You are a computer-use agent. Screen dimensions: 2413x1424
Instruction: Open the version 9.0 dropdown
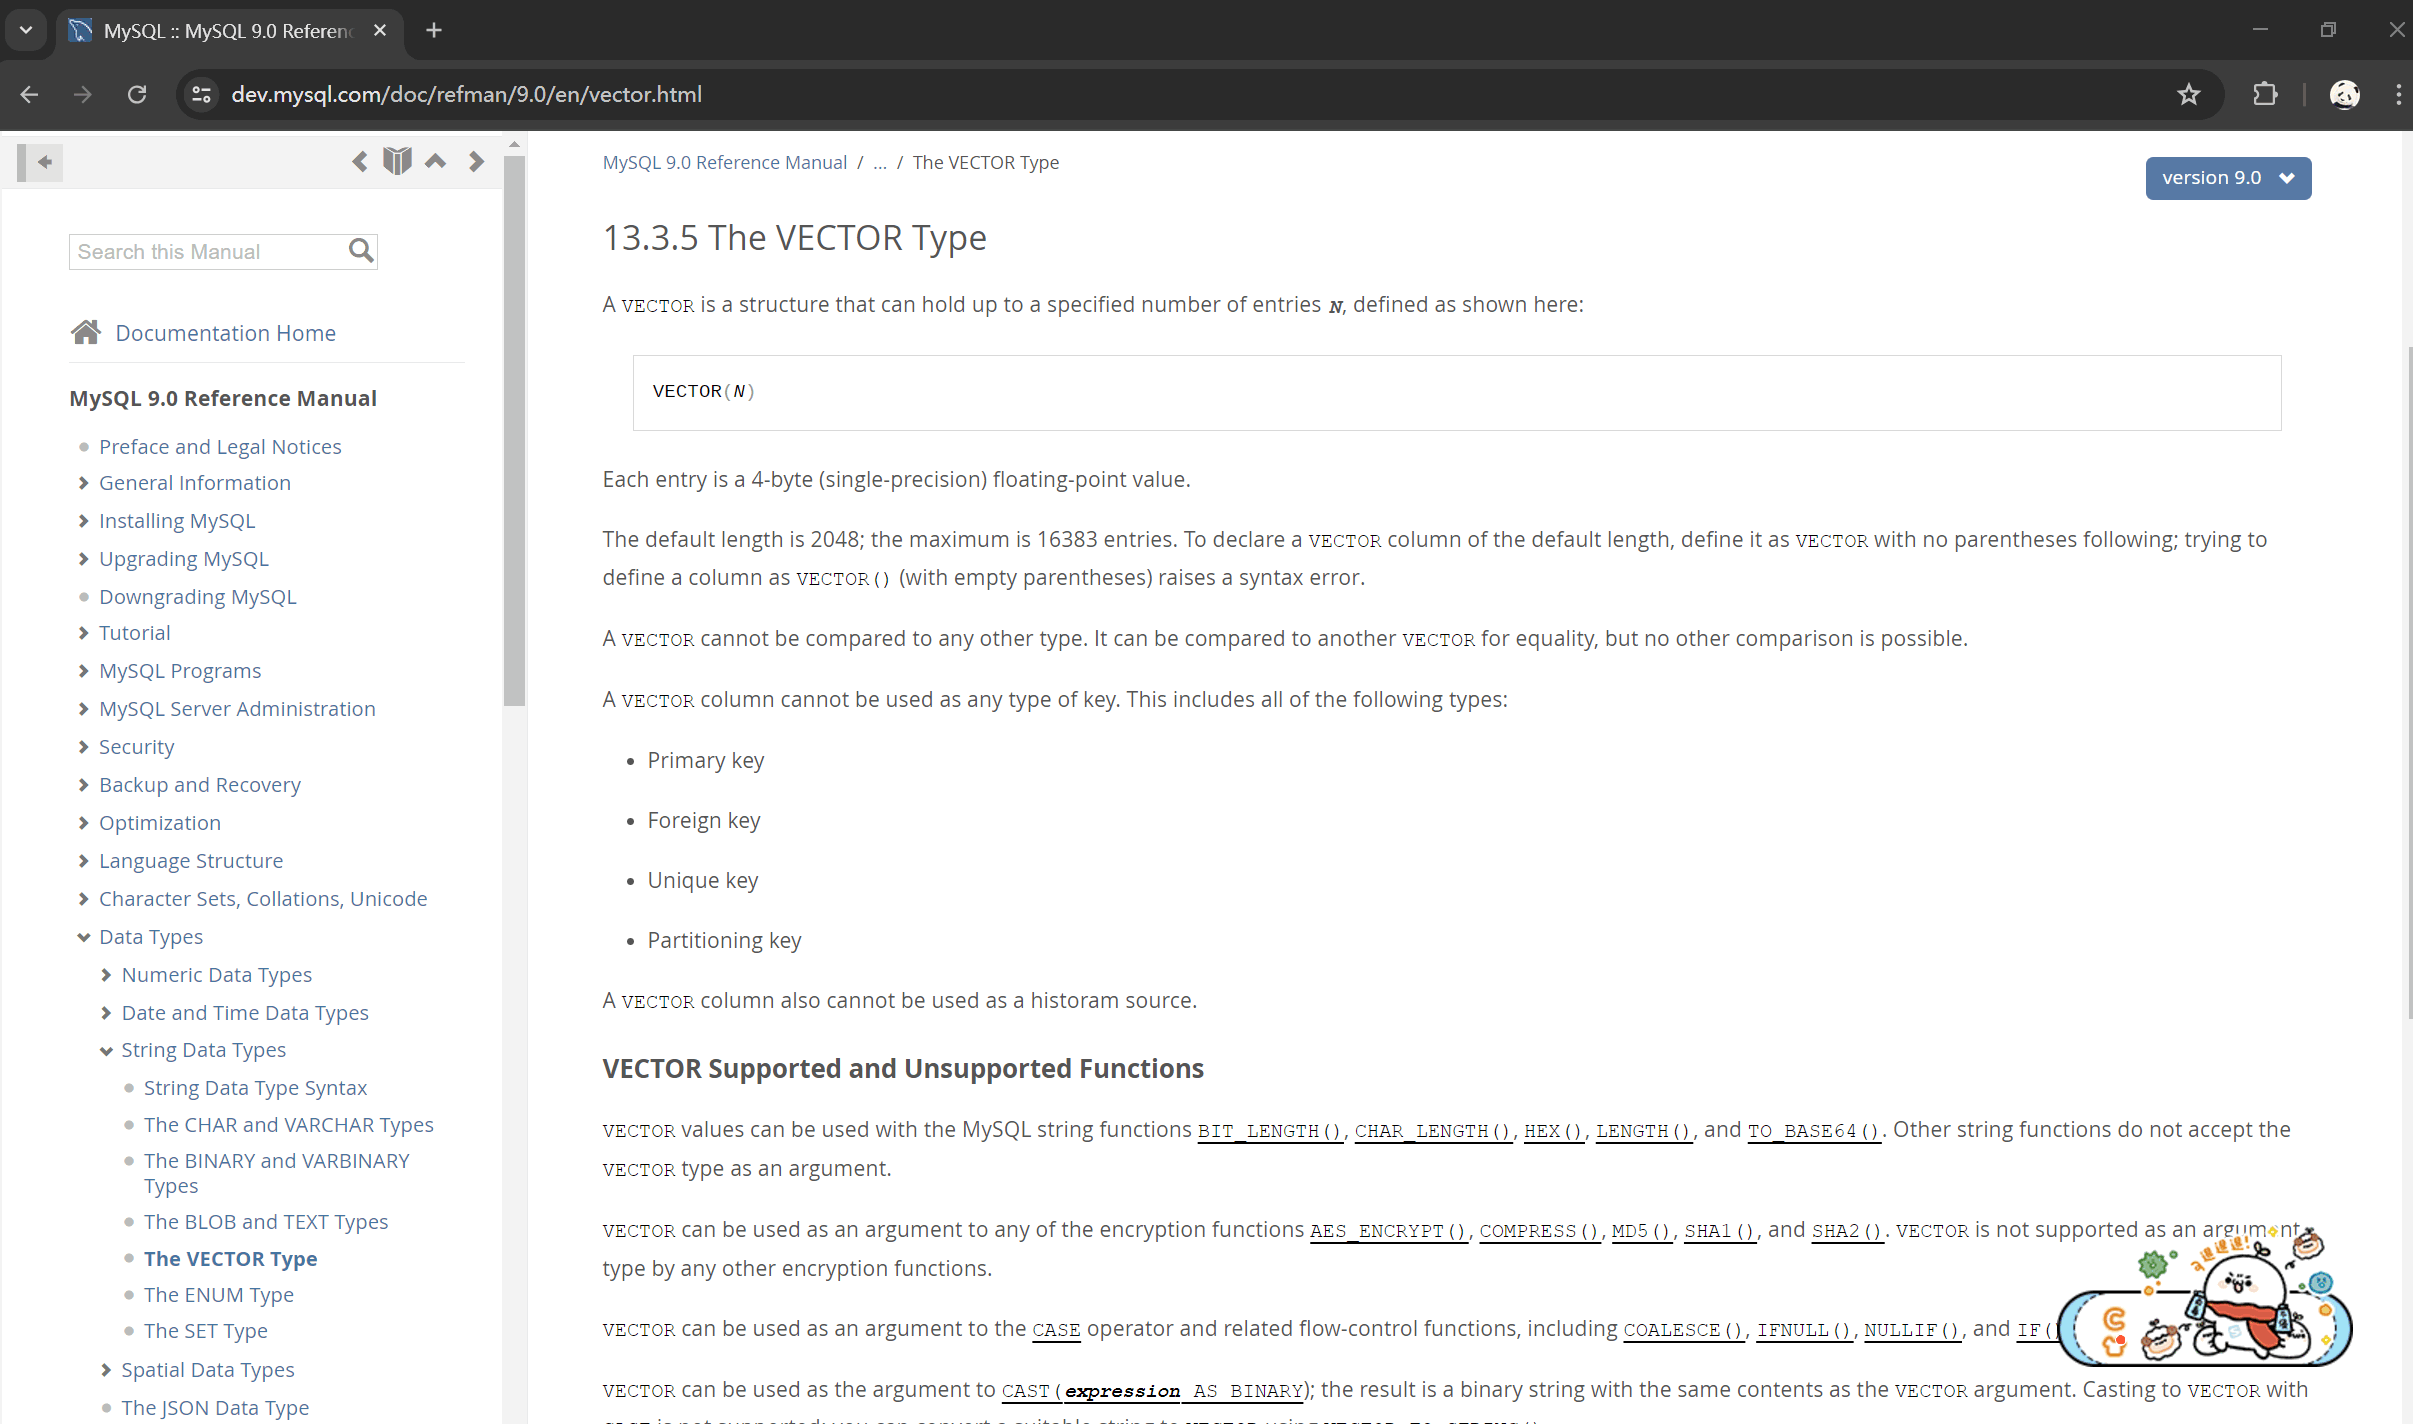click(x=2228, y=178)
